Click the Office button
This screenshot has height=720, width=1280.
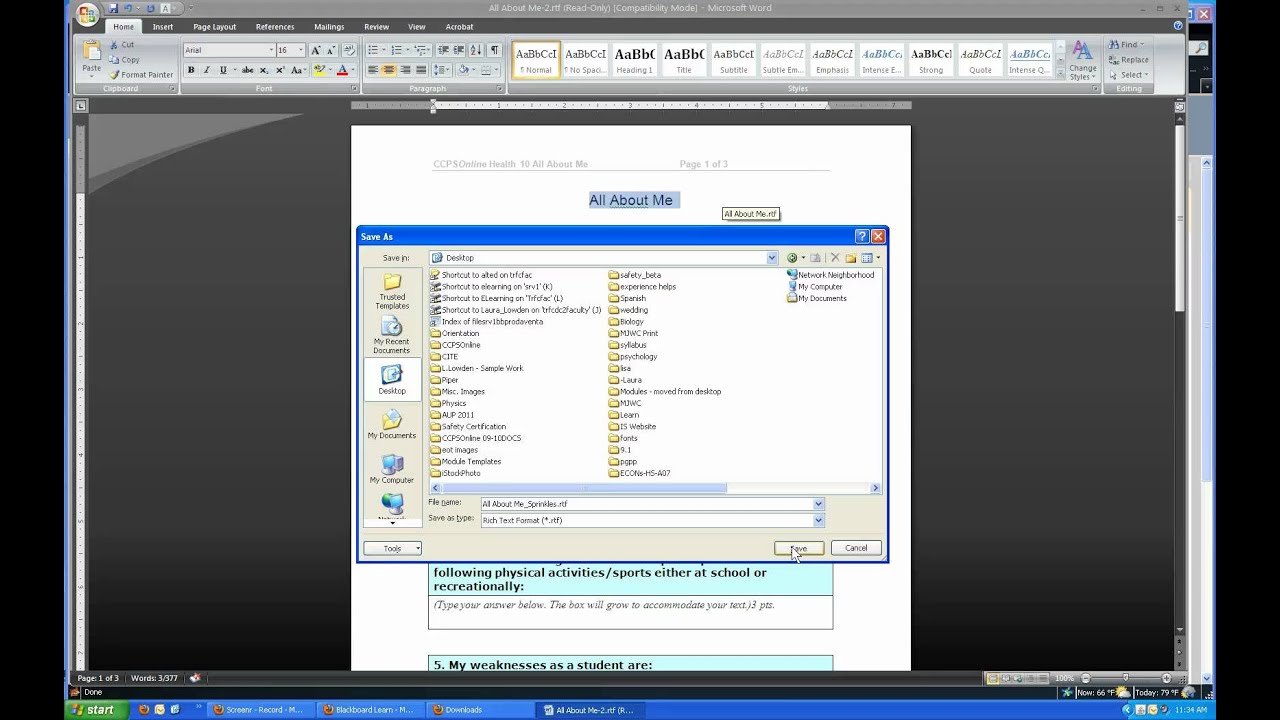pos(88,15)
